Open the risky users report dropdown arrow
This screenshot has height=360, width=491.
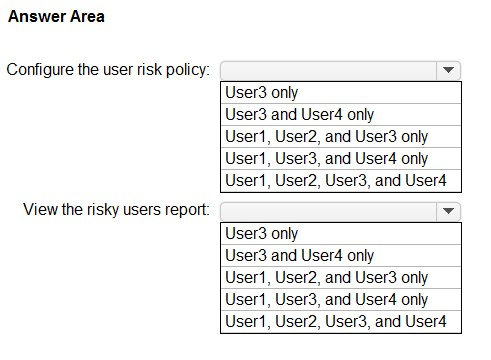tap(448, 211)
